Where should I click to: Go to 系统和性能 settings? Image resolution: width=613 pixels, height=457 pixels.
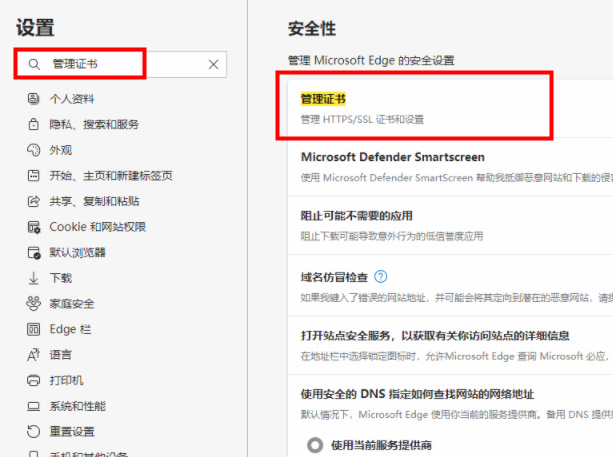[x=77, y=406]
